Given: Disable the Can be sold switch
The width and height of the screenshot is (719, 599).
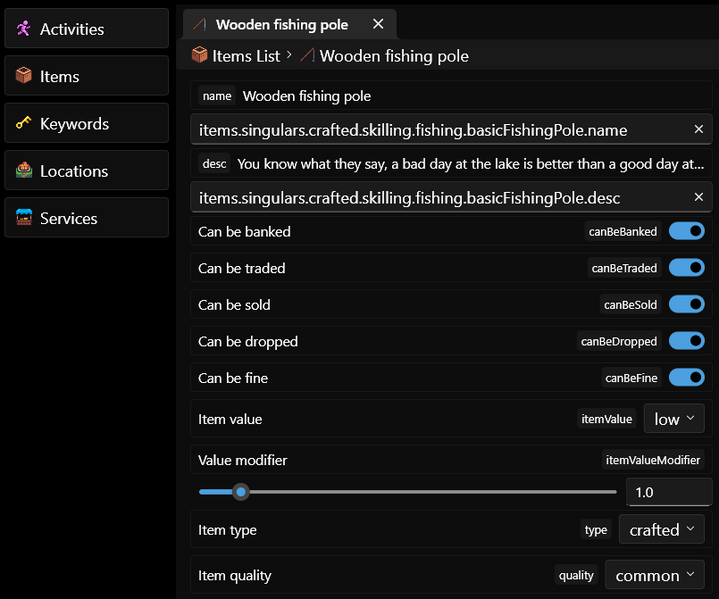Looking at the screenshot, I should (x=686, y=304).
